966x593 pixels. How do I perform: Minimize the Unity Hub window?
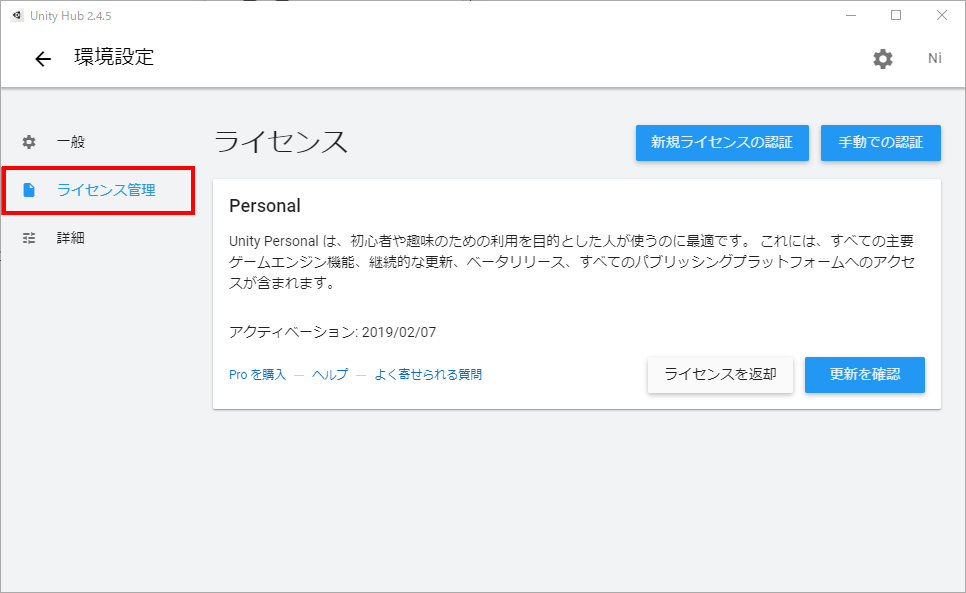(x=851, y=15)
